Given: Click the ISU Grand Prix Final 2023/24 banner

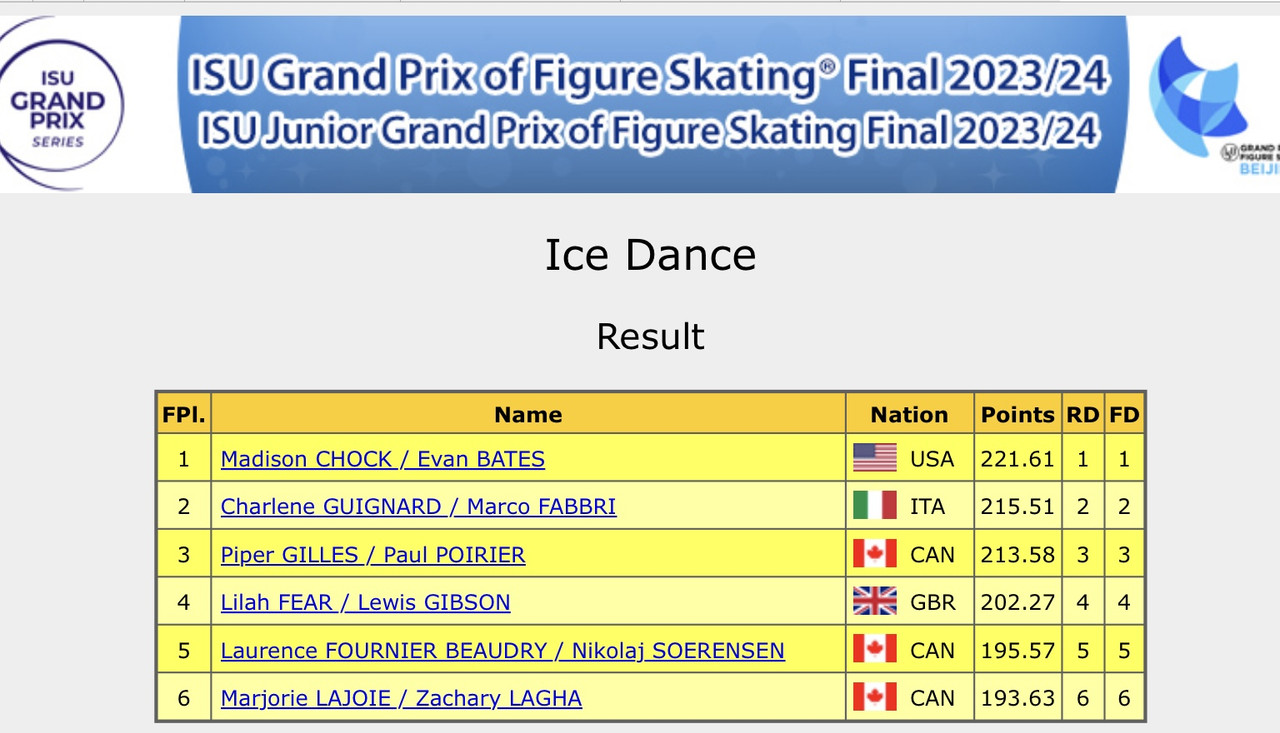Looking at the screenshot, I should point(650,104).
